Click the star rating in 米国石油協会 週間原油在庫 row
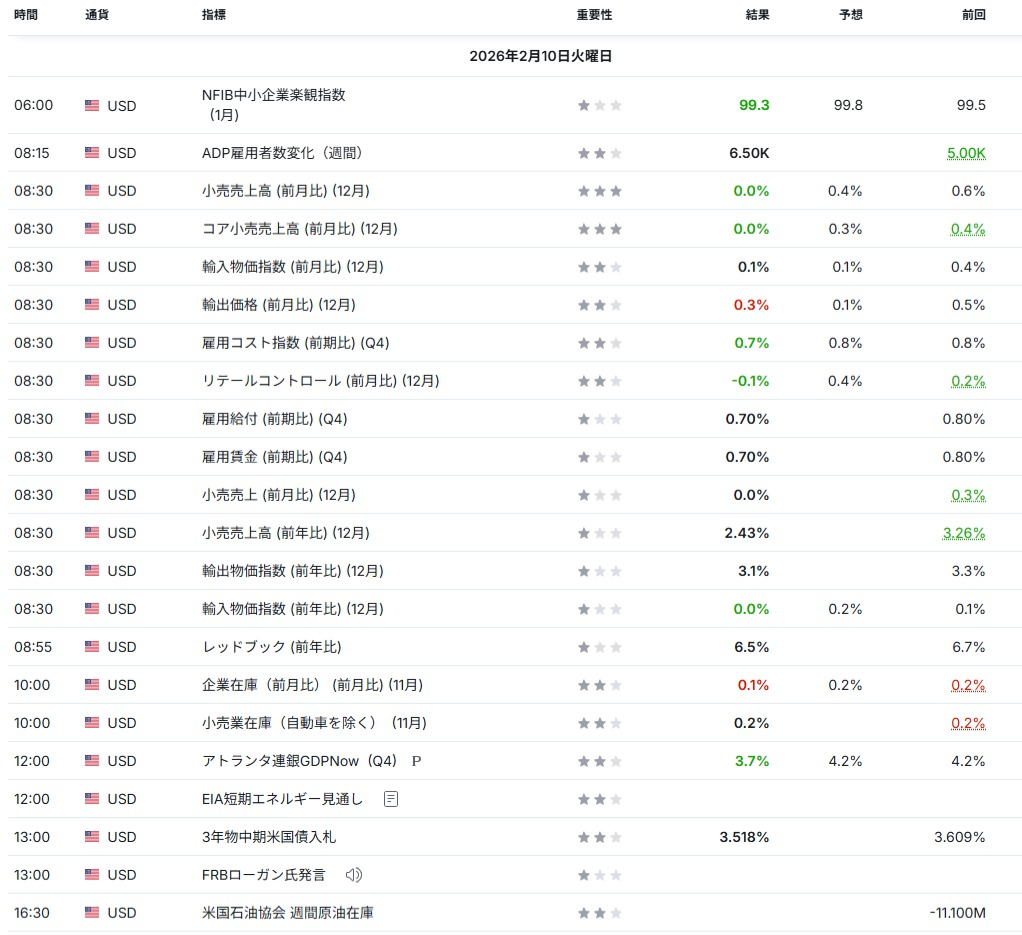The image size is (1022, 935). (x=600, y=913)
